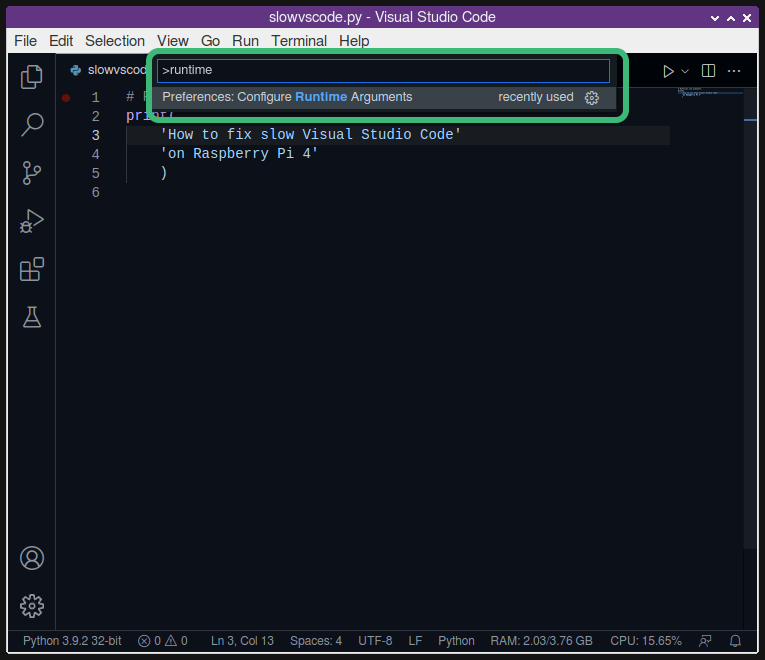The height and width of the screenshot is (660, 765).
Task: Click line number 4 in gutter
Action: pyautogui.click(x=96, y=154)
